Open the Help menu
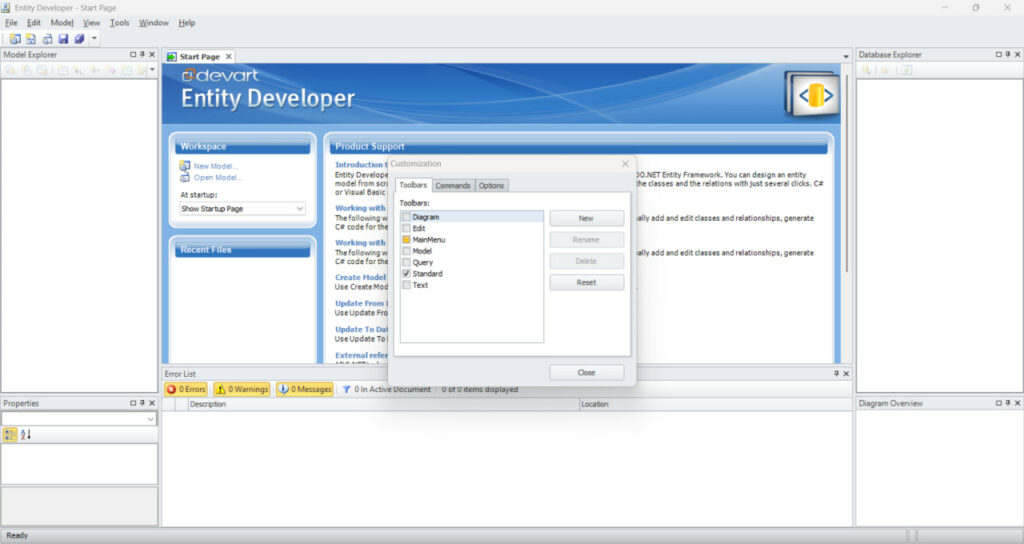Screen dimensions: 1024x544 (187, 23)
